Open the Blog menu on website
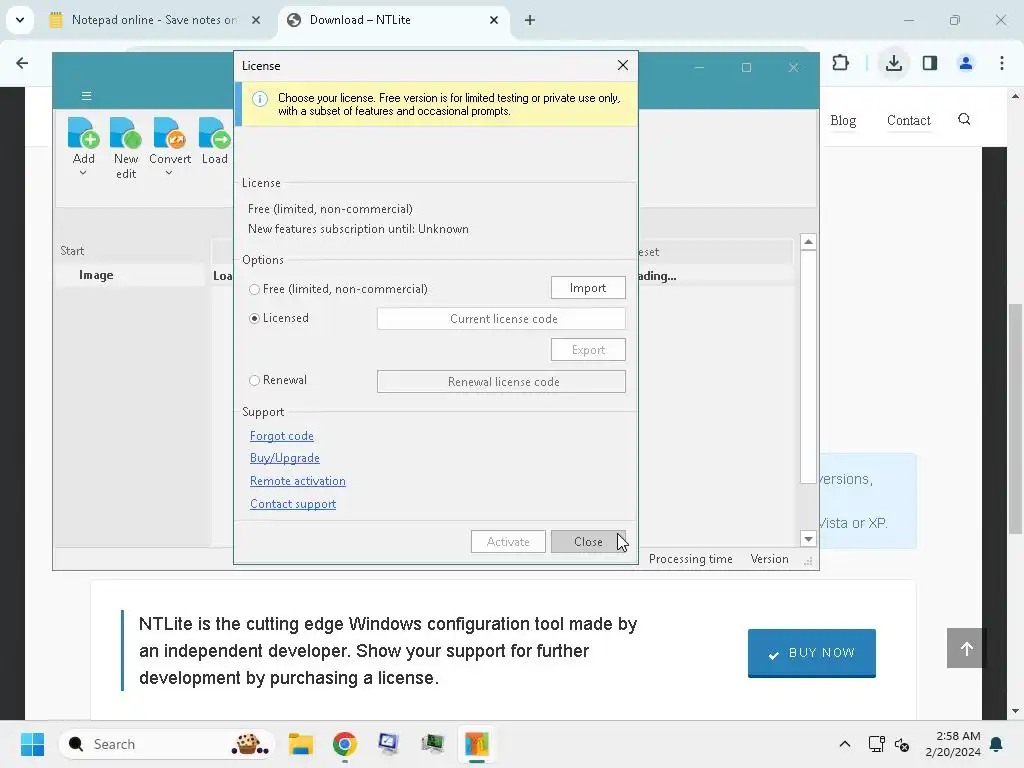1024x768 pixels. [843, 120]
